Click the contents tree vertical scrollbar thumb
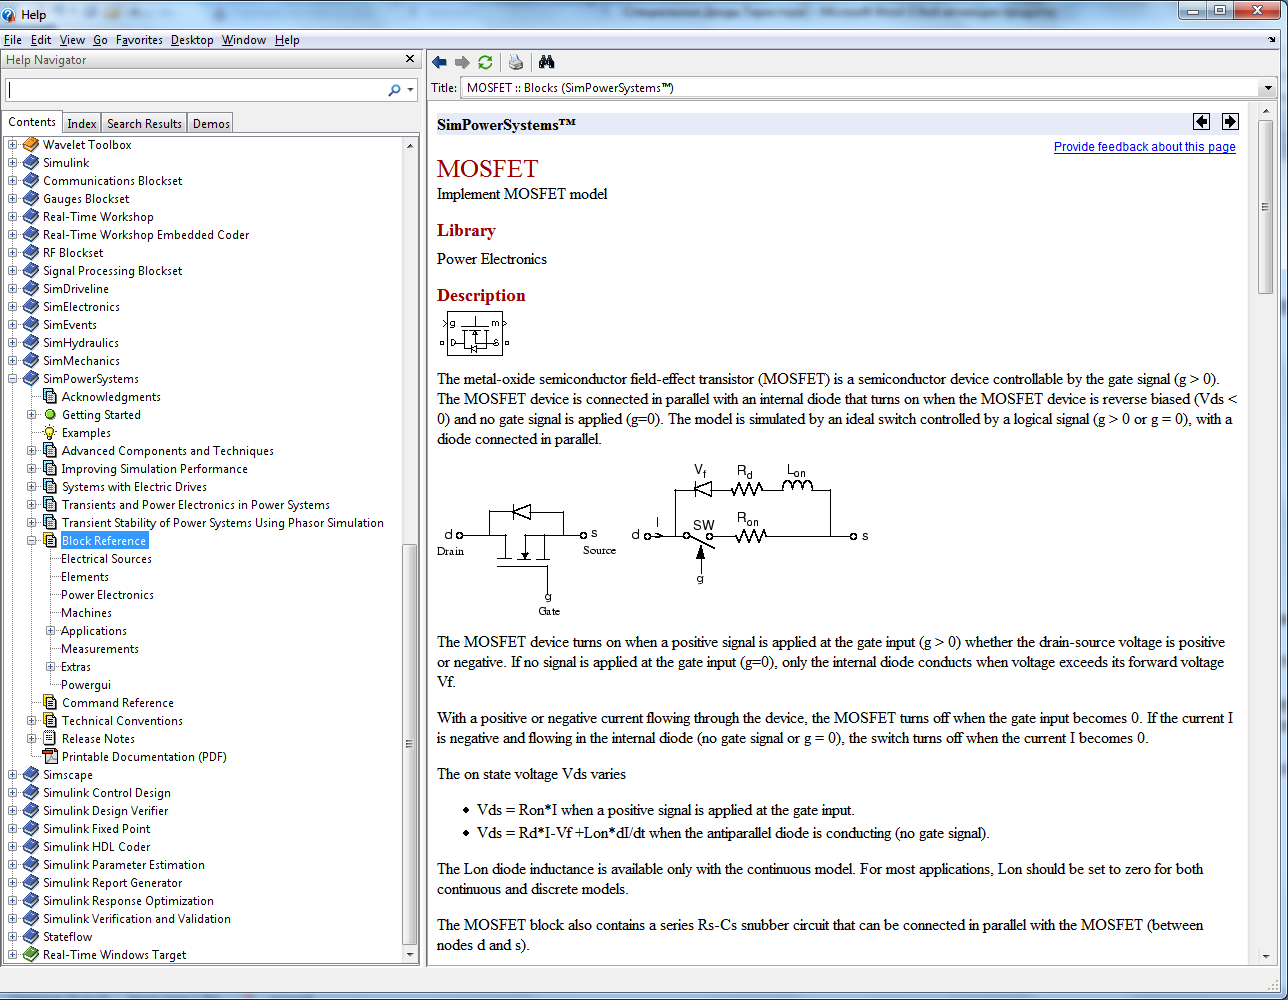Viewport: 1288px width, 1000px height. click(x=410, y=743)
